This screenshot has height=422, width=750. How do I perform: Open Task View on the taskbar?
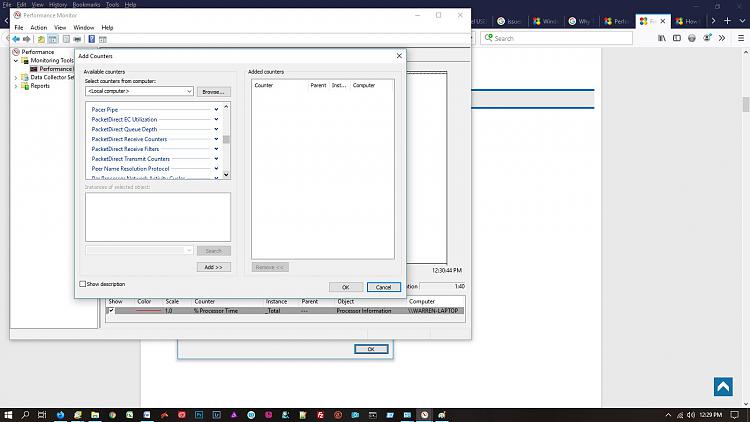[42, 415]
